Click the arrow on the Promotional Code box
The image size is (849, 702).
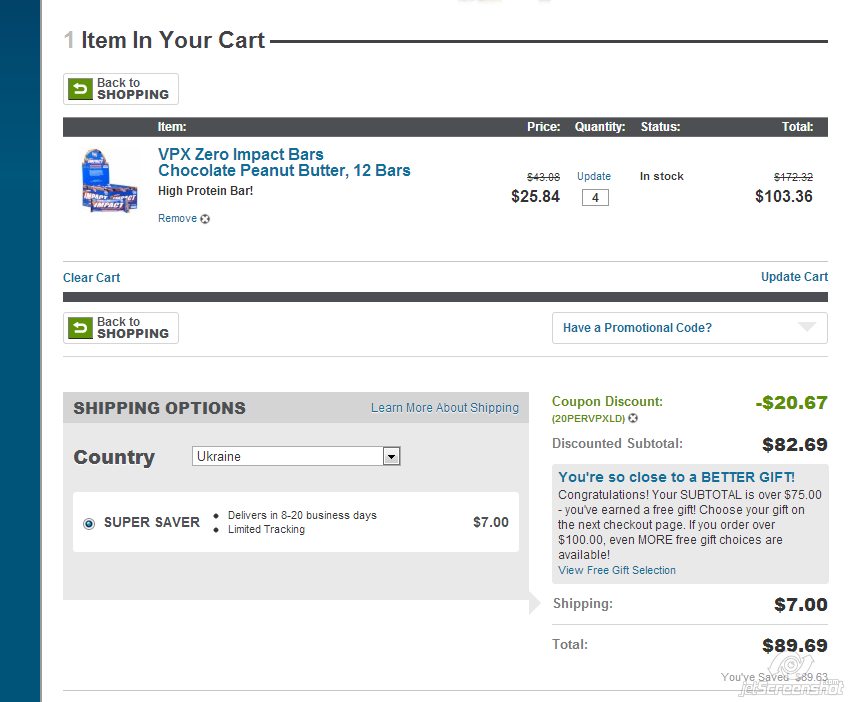(807, 327)
